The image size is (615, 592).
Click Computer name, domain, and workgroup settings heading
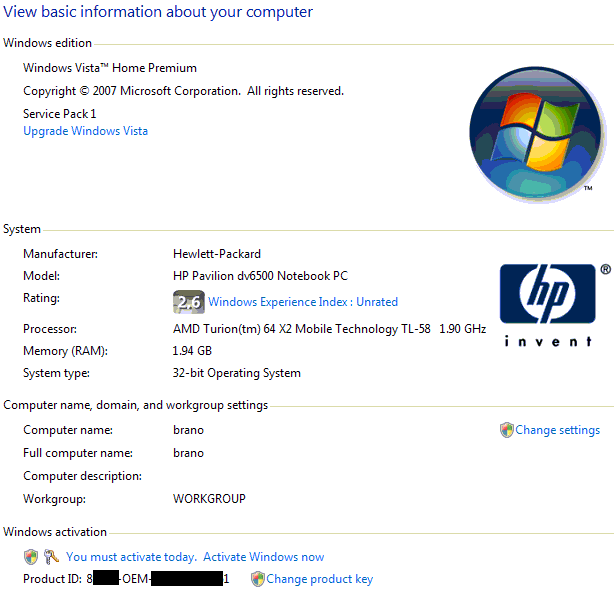point(136,405)
